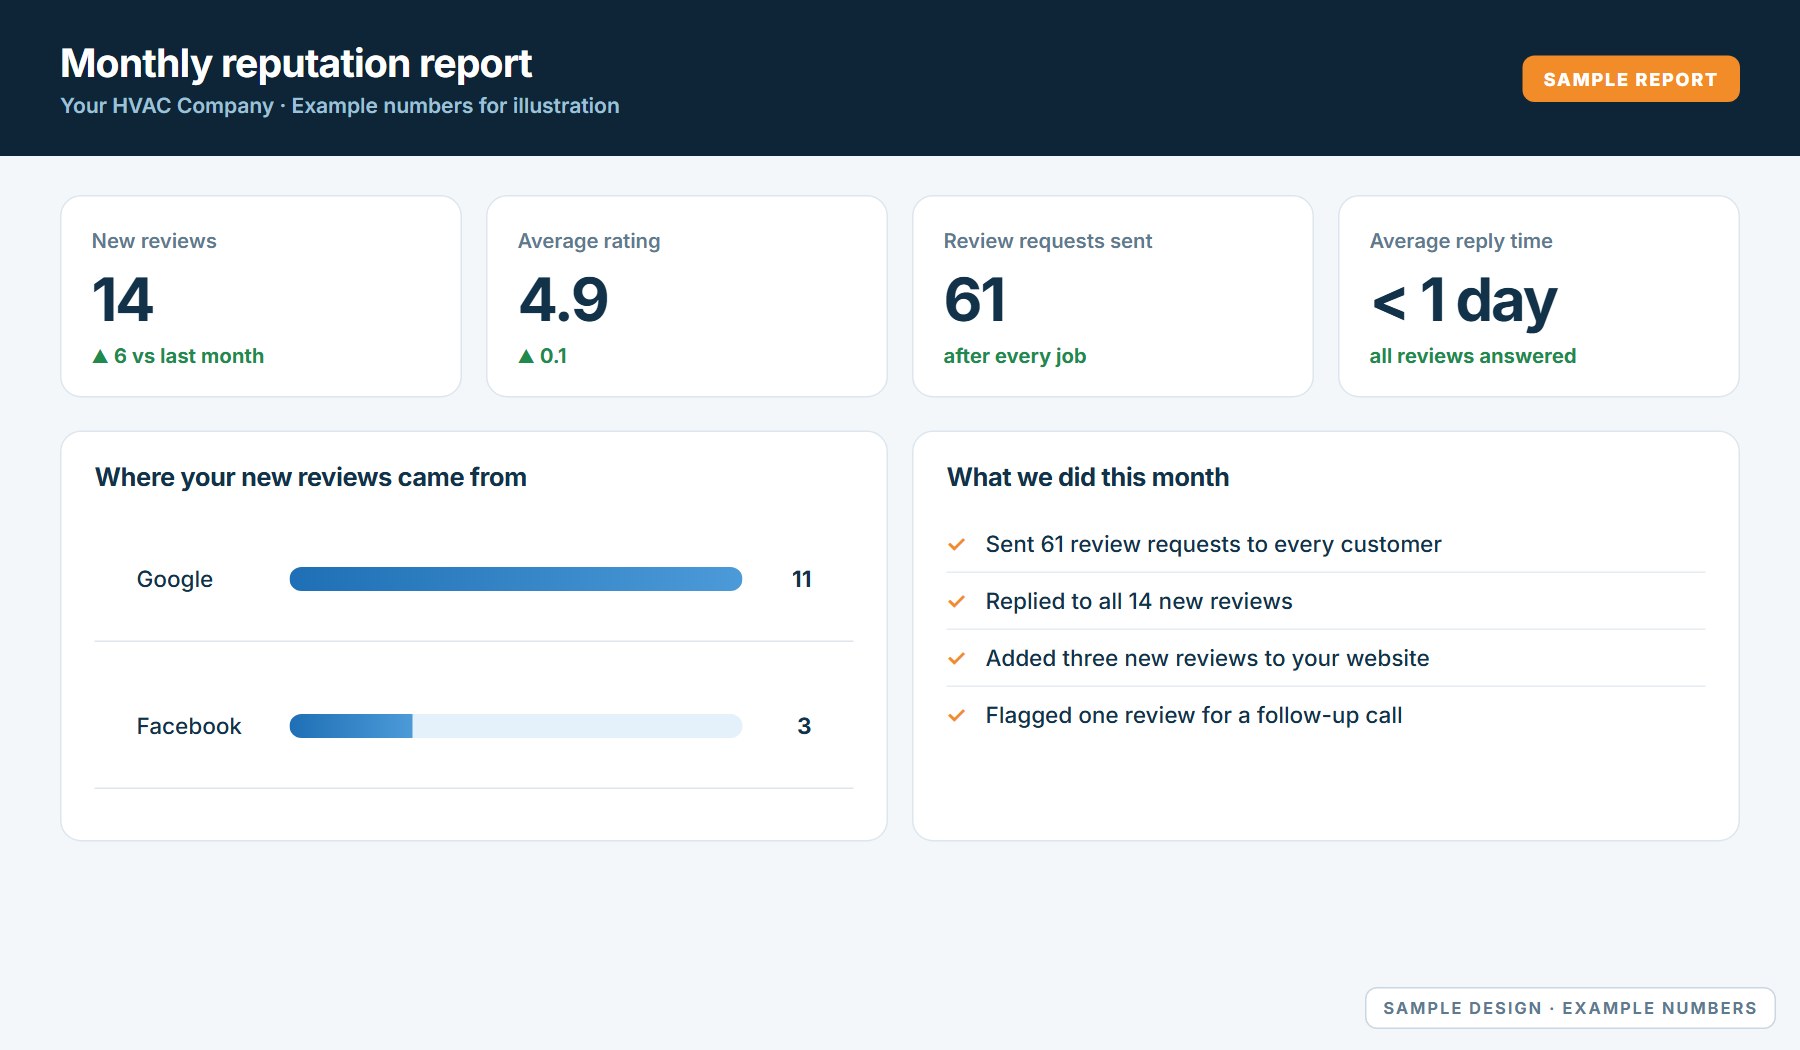1800x1050 pixels.
Task: Click the "Flagged one review for a follow-up call" text
Action: click(x=1194, y=716)
